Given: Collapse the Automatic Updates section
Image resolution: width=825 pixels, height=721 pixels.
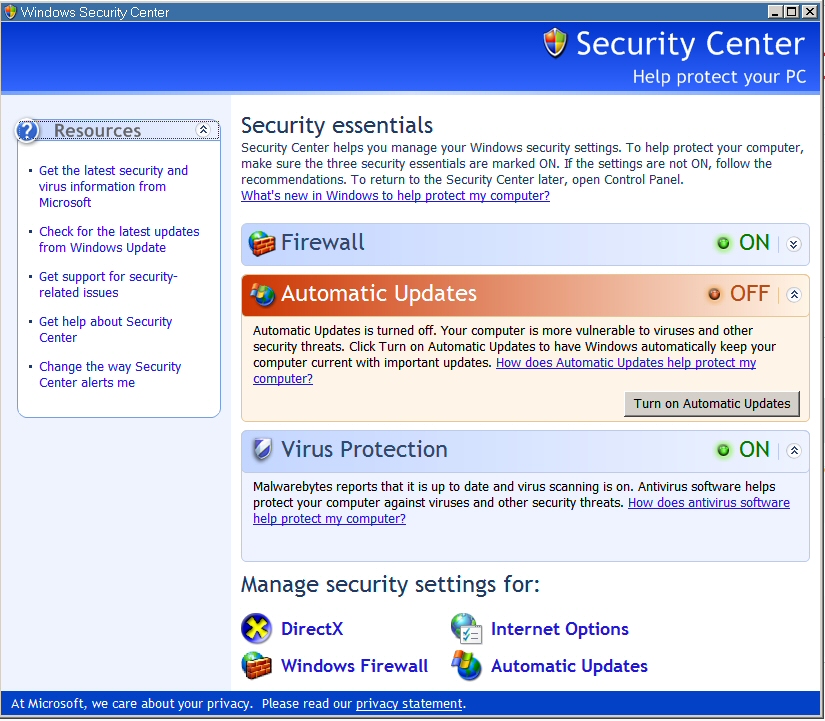Looking at the screenshot, I should (x=793, y=294).
